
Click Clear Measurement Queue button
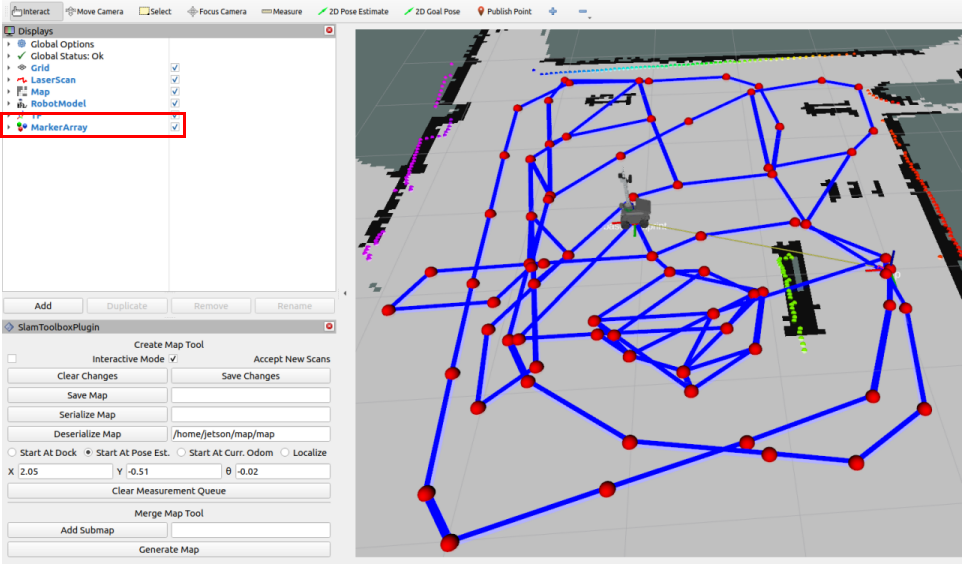pos(169,491)
